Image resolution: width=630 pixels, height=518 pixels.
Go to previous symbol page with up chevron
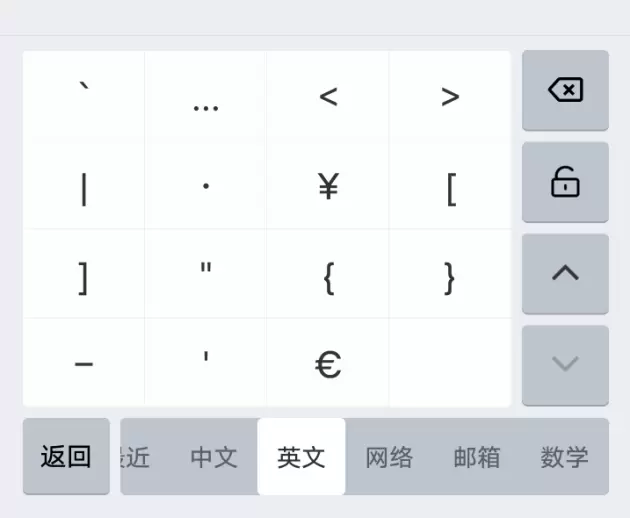point(565,274)
